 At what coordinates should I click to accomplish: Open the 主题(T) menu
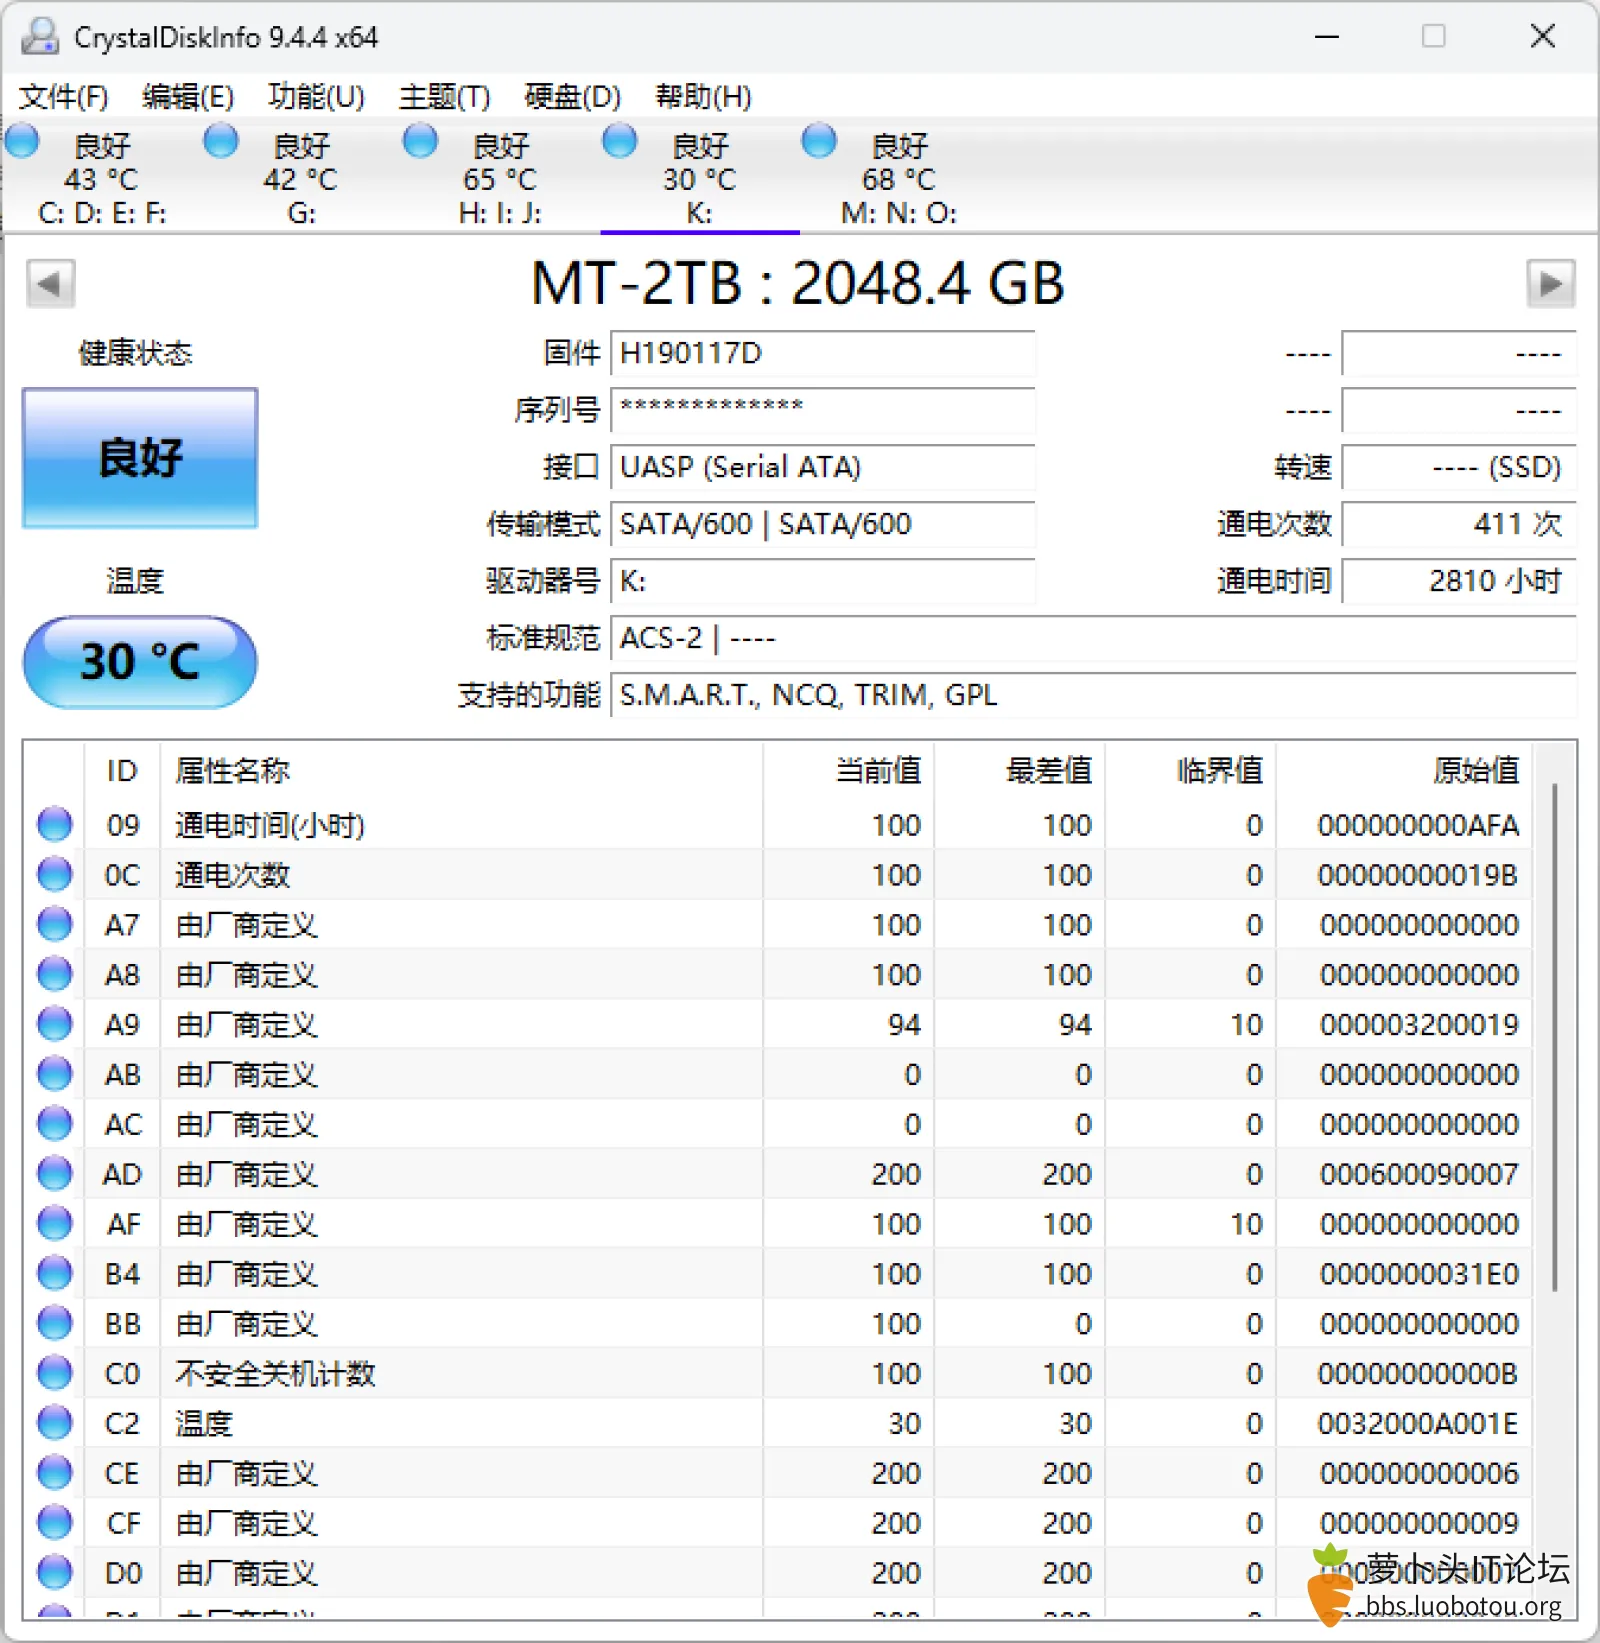444,97
